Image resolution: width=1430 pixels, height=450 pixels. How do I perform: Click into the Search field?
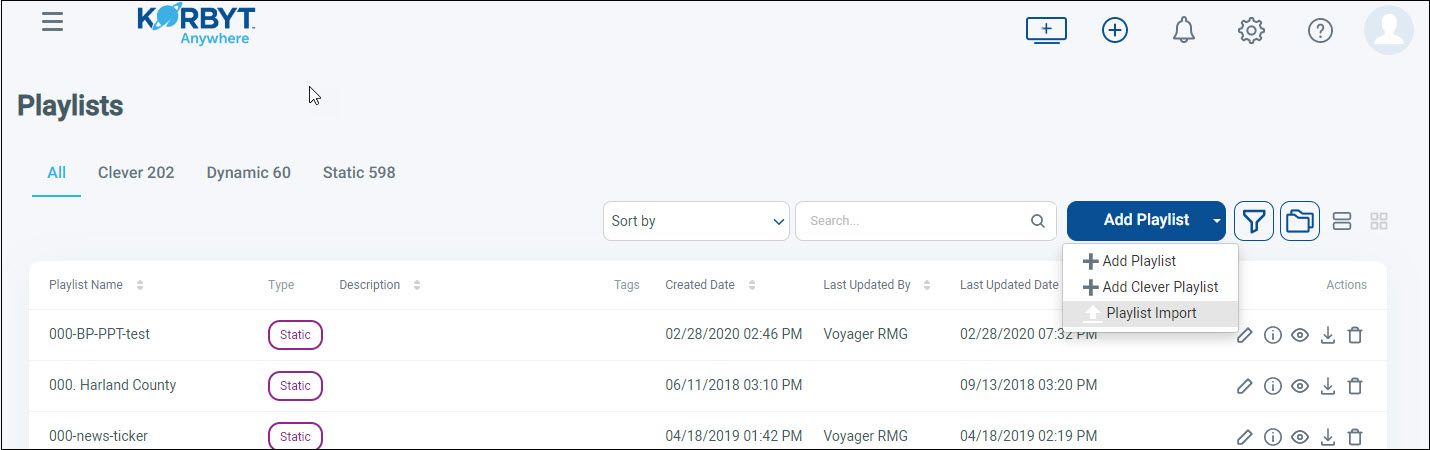925,221
